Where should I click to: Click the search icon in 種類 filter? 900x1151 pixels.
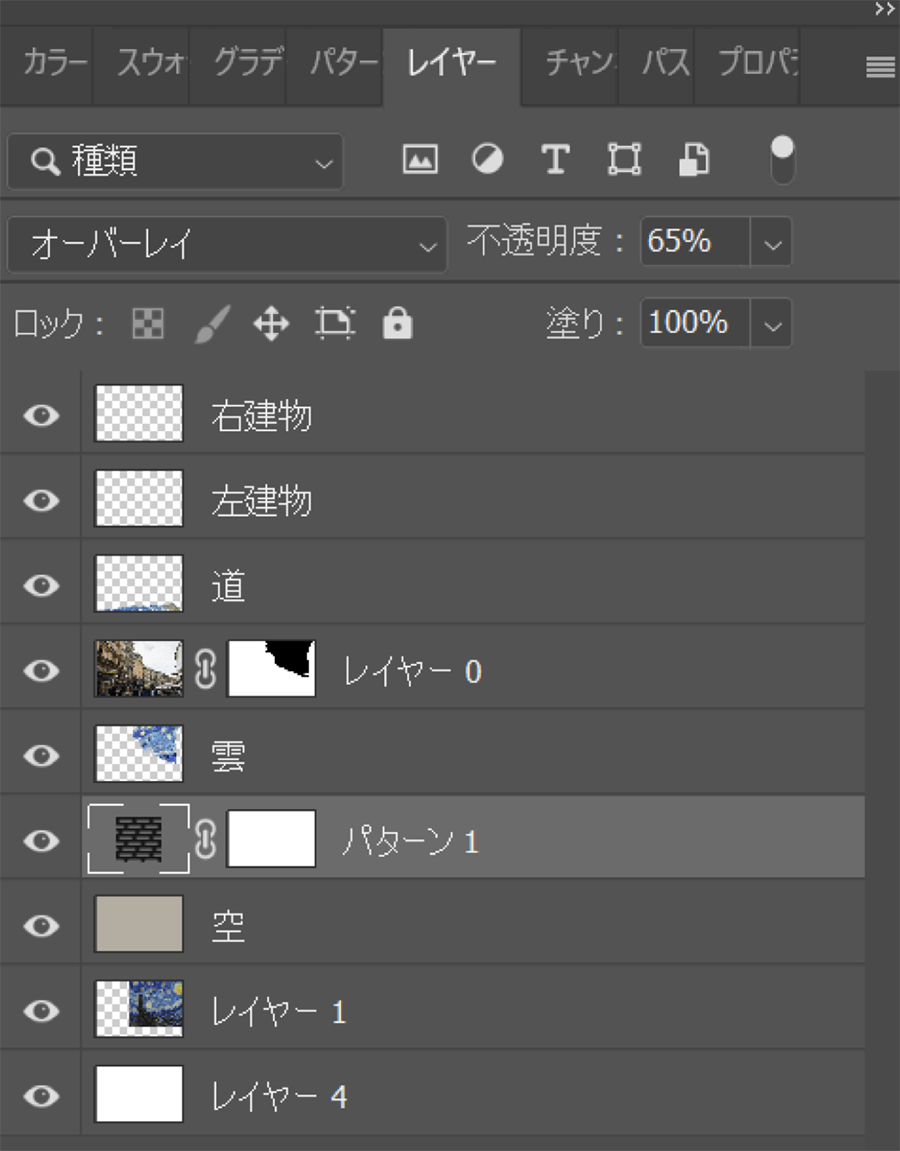(45, 161)
